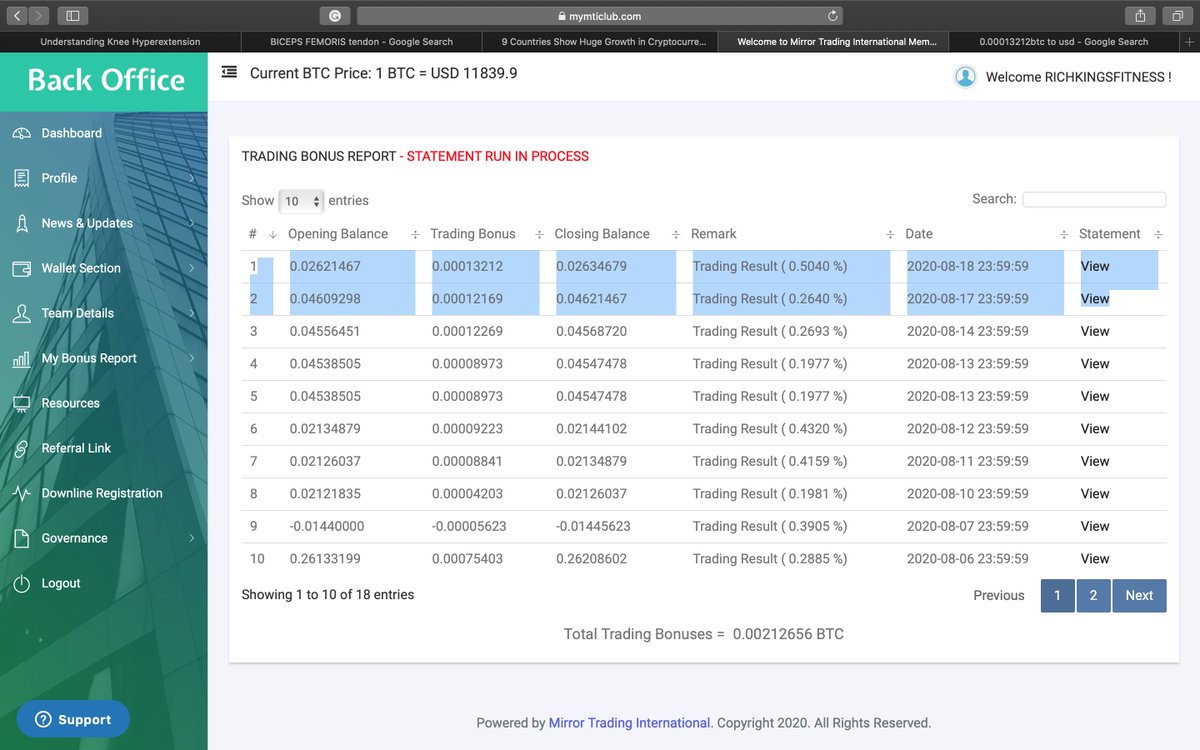The image size is (1200, 750).
Task: Select page 1 pagination button
Action: (x=1057, y=595)
